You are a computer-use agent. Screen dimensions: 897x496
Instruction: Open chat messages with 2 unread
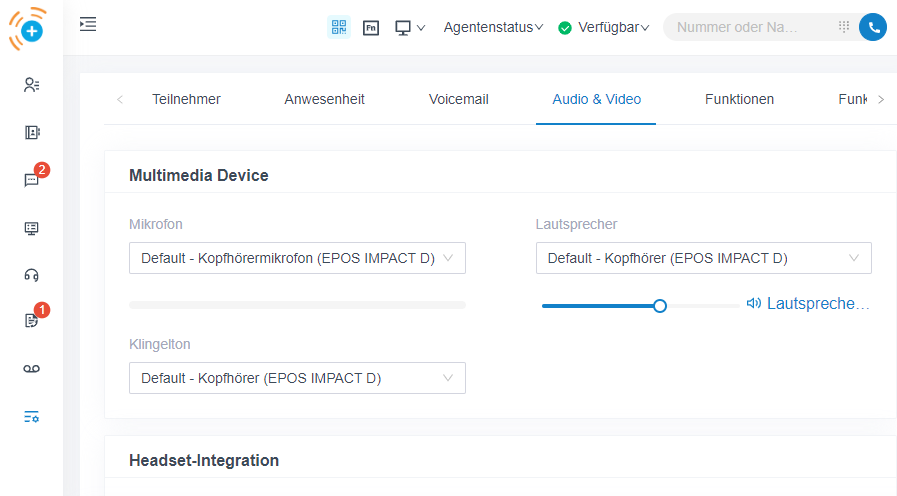point(31,180)
